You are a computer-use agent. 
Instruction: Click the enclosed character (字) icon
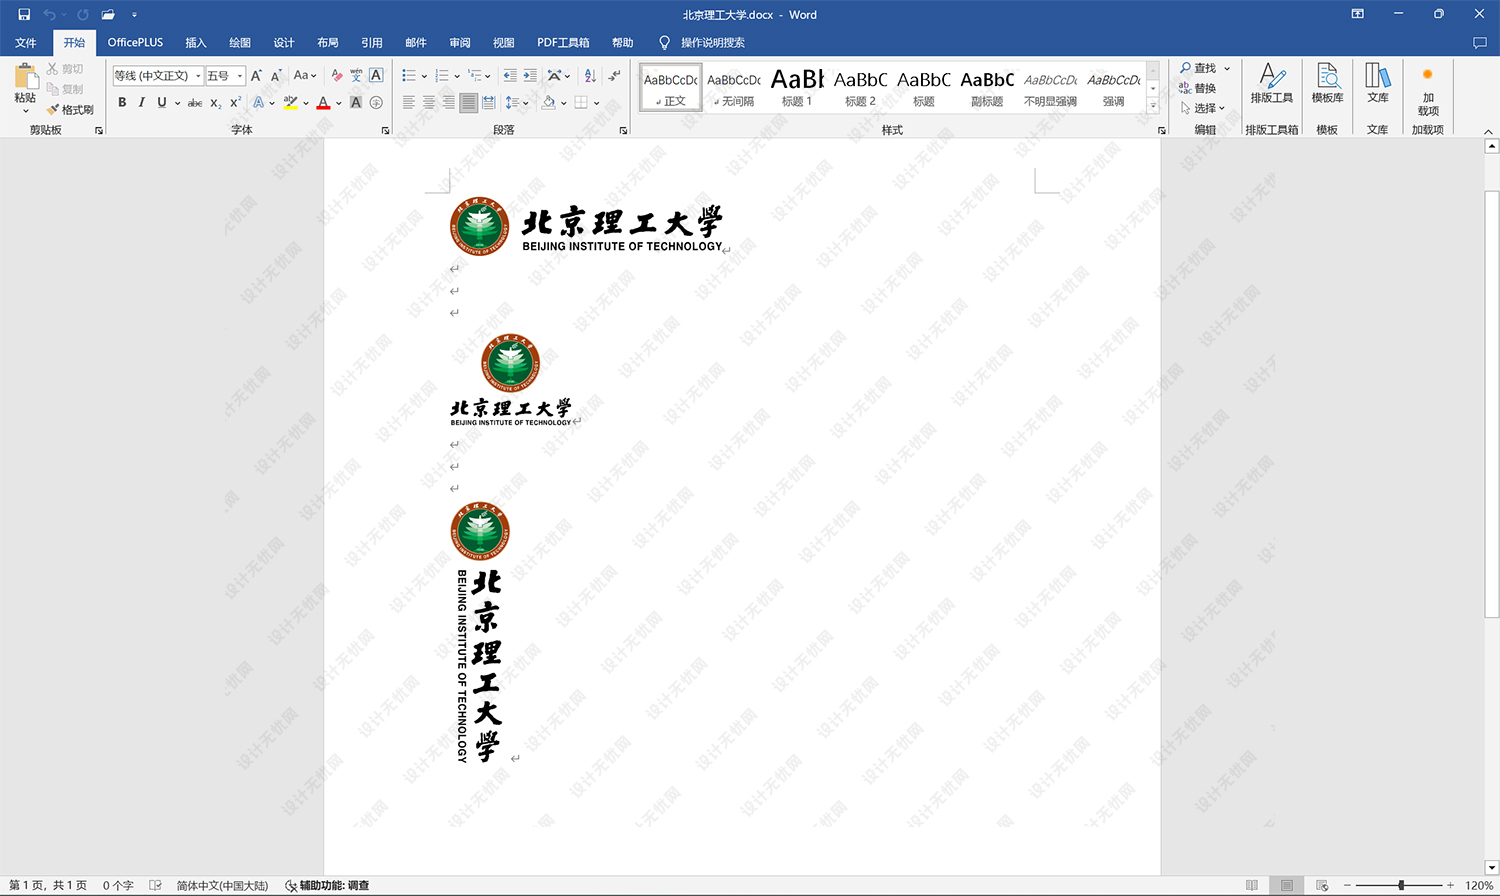(376, 103)
